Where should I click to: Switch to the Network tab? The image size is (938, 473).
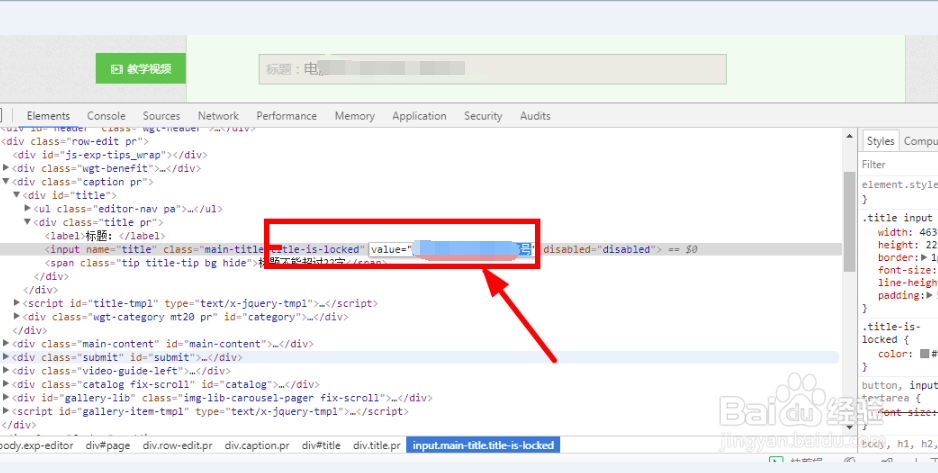point(218,116)
